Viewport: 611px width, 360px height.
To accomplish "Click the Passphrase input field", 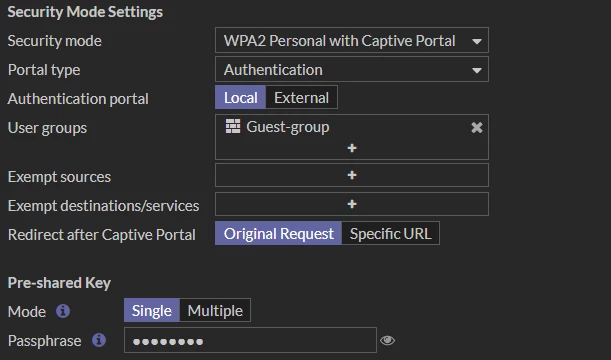I will (250, 340).
